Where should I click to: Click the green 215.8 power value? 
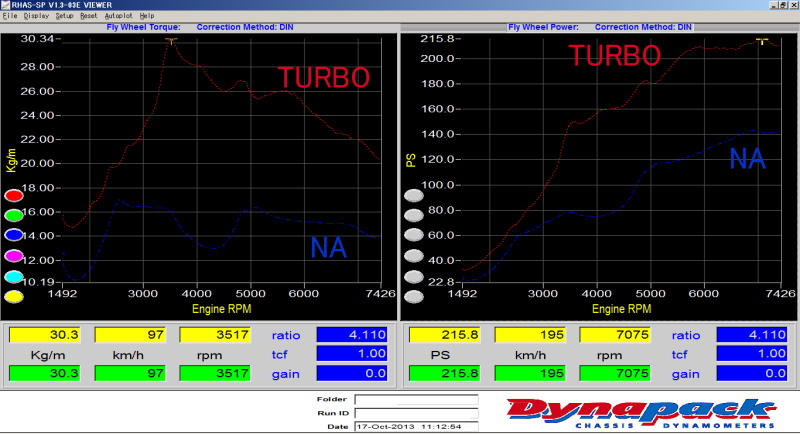[445, 373]
